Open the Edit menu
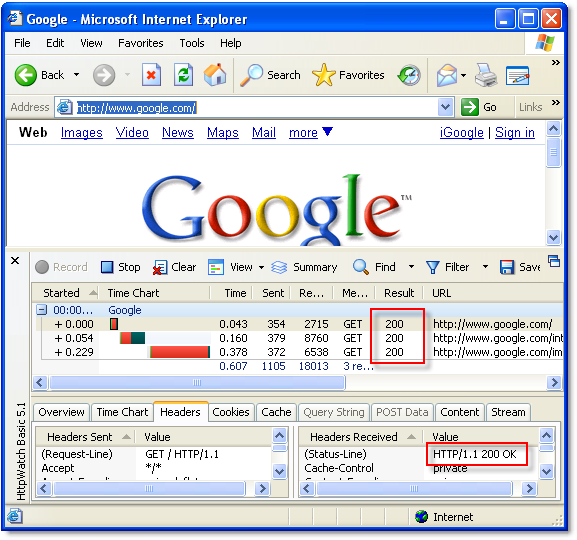Image resolution: width=577 pixels, height=540 pixels. (55, 43)
